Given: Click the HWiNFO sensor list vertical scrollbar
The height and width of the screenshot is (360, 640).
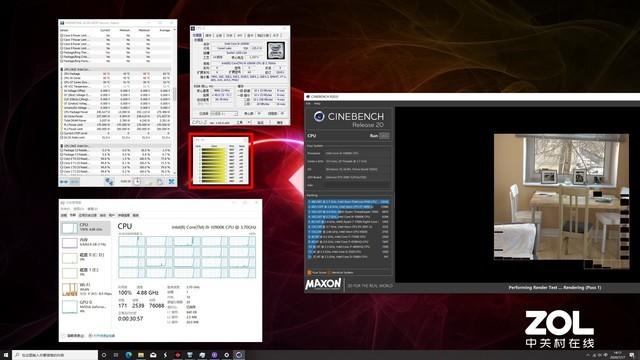Looking at the screenshot, I should click(175, 104).
